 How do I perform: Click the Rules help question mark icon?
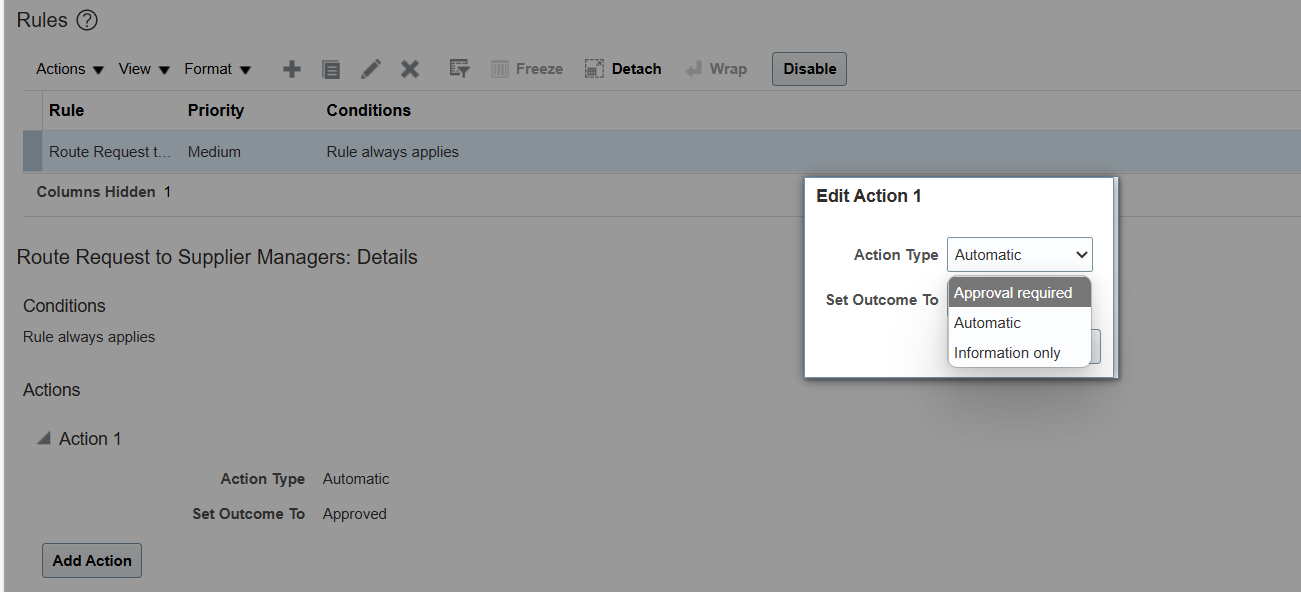(x=87, y=20)
